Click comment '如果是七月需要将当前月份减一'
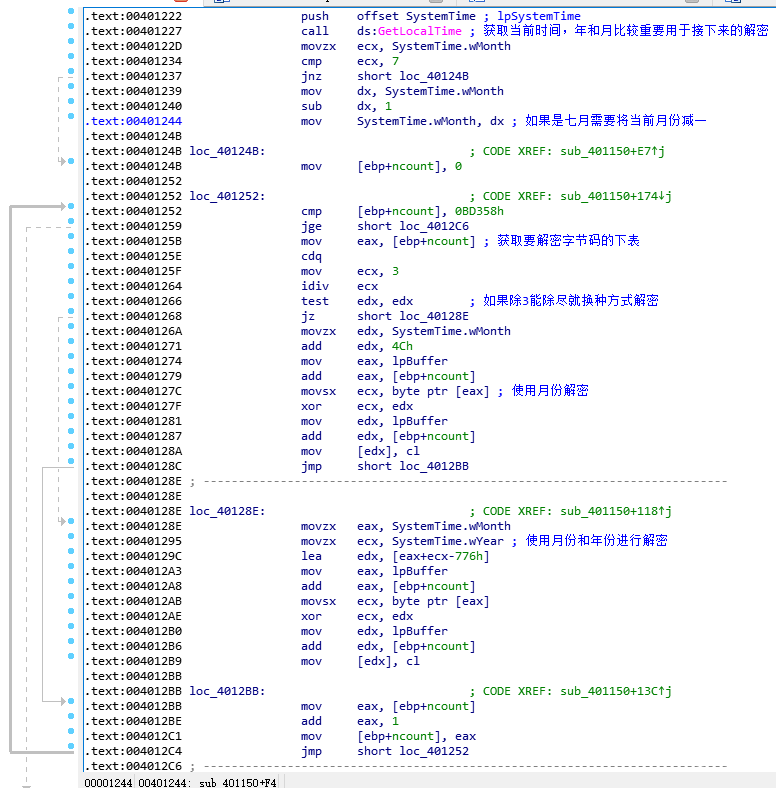Screen dimensions: 776x788 pos(616,121)
